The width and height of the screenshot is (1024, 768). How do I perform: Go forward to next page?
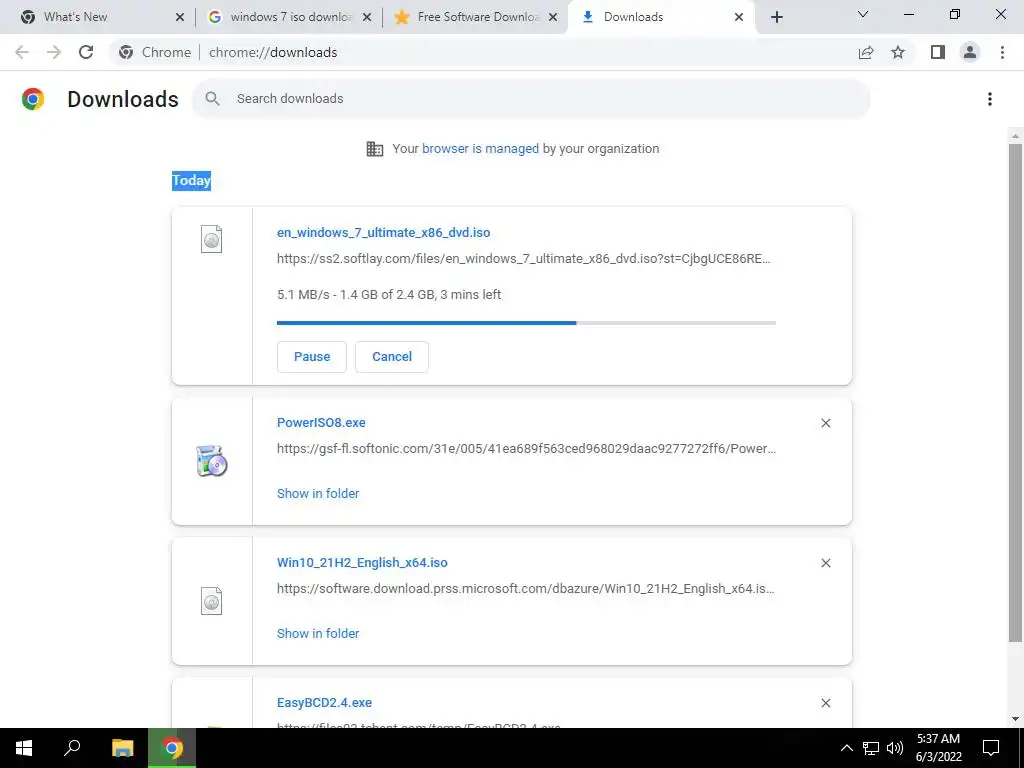pyautogui.click(x=54, y=52)
